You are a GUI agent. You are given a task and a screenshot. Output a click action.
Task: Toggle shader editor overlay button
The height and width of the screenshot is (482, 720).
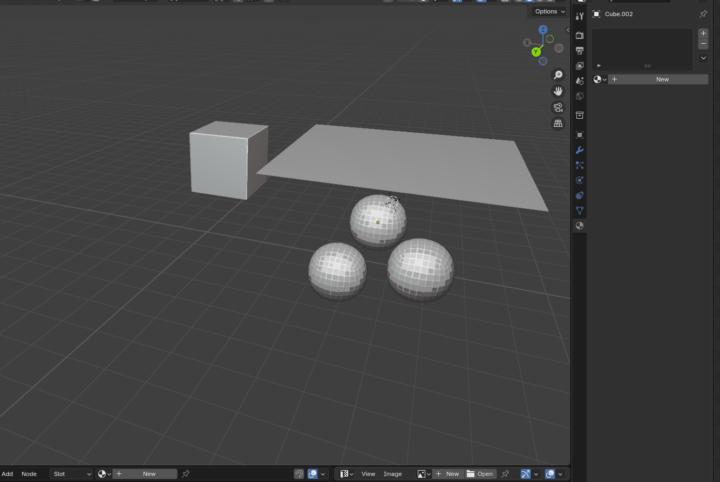click(x=312, y=474)
